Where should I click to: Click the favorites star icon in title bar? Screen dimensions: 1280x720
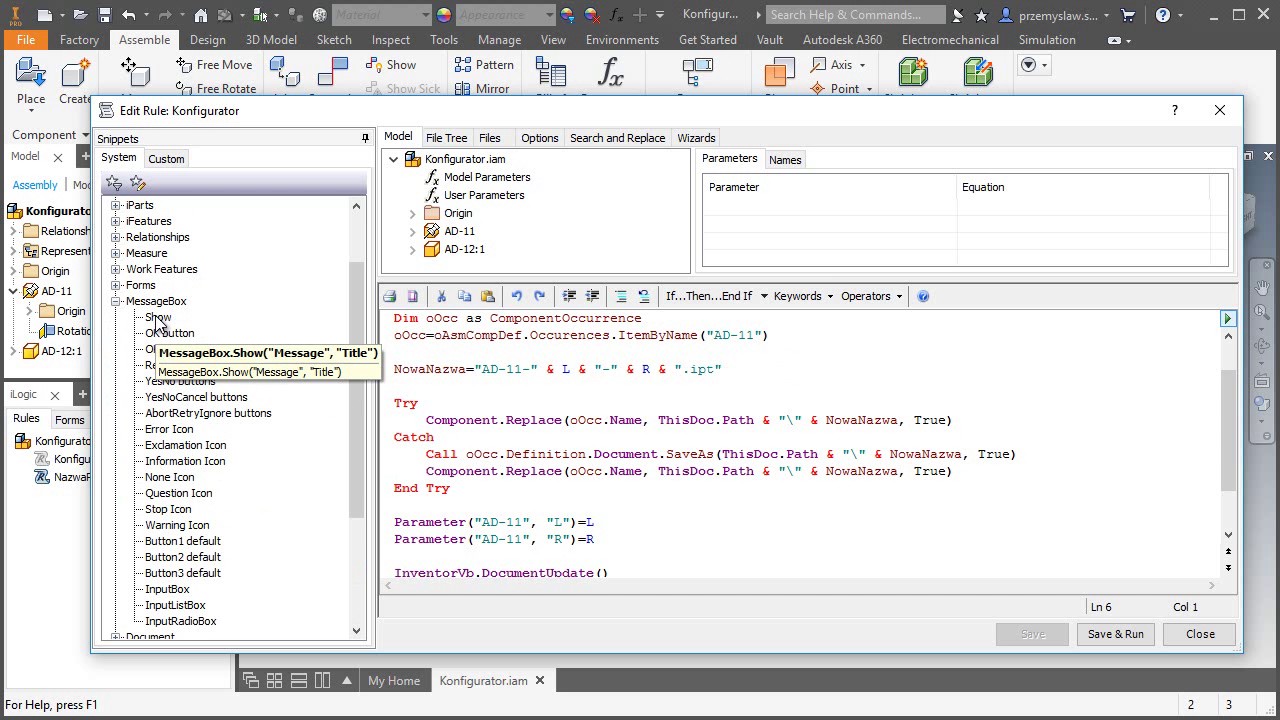pyautogui.click(x=981, y=15)
